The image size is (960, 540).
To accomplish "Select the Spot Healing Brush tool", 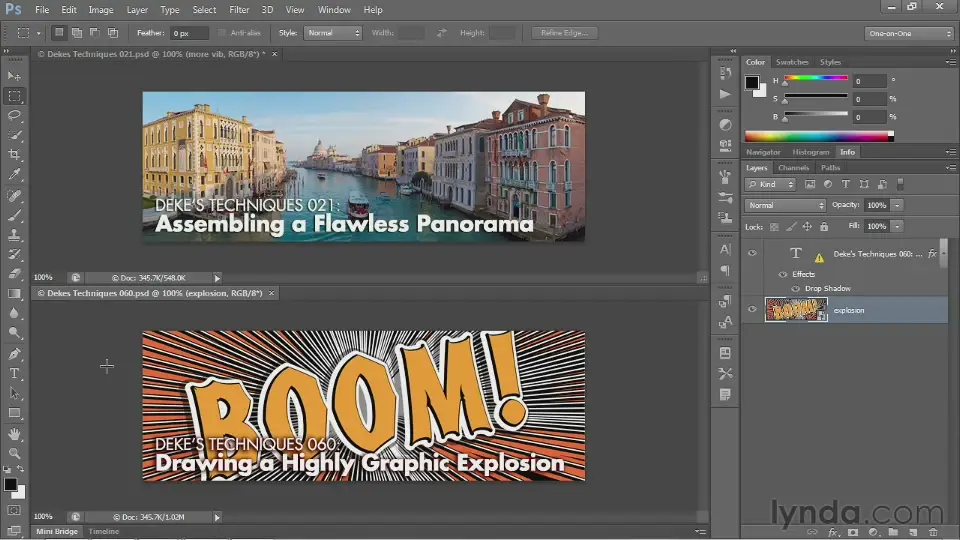I will (14, 196).
